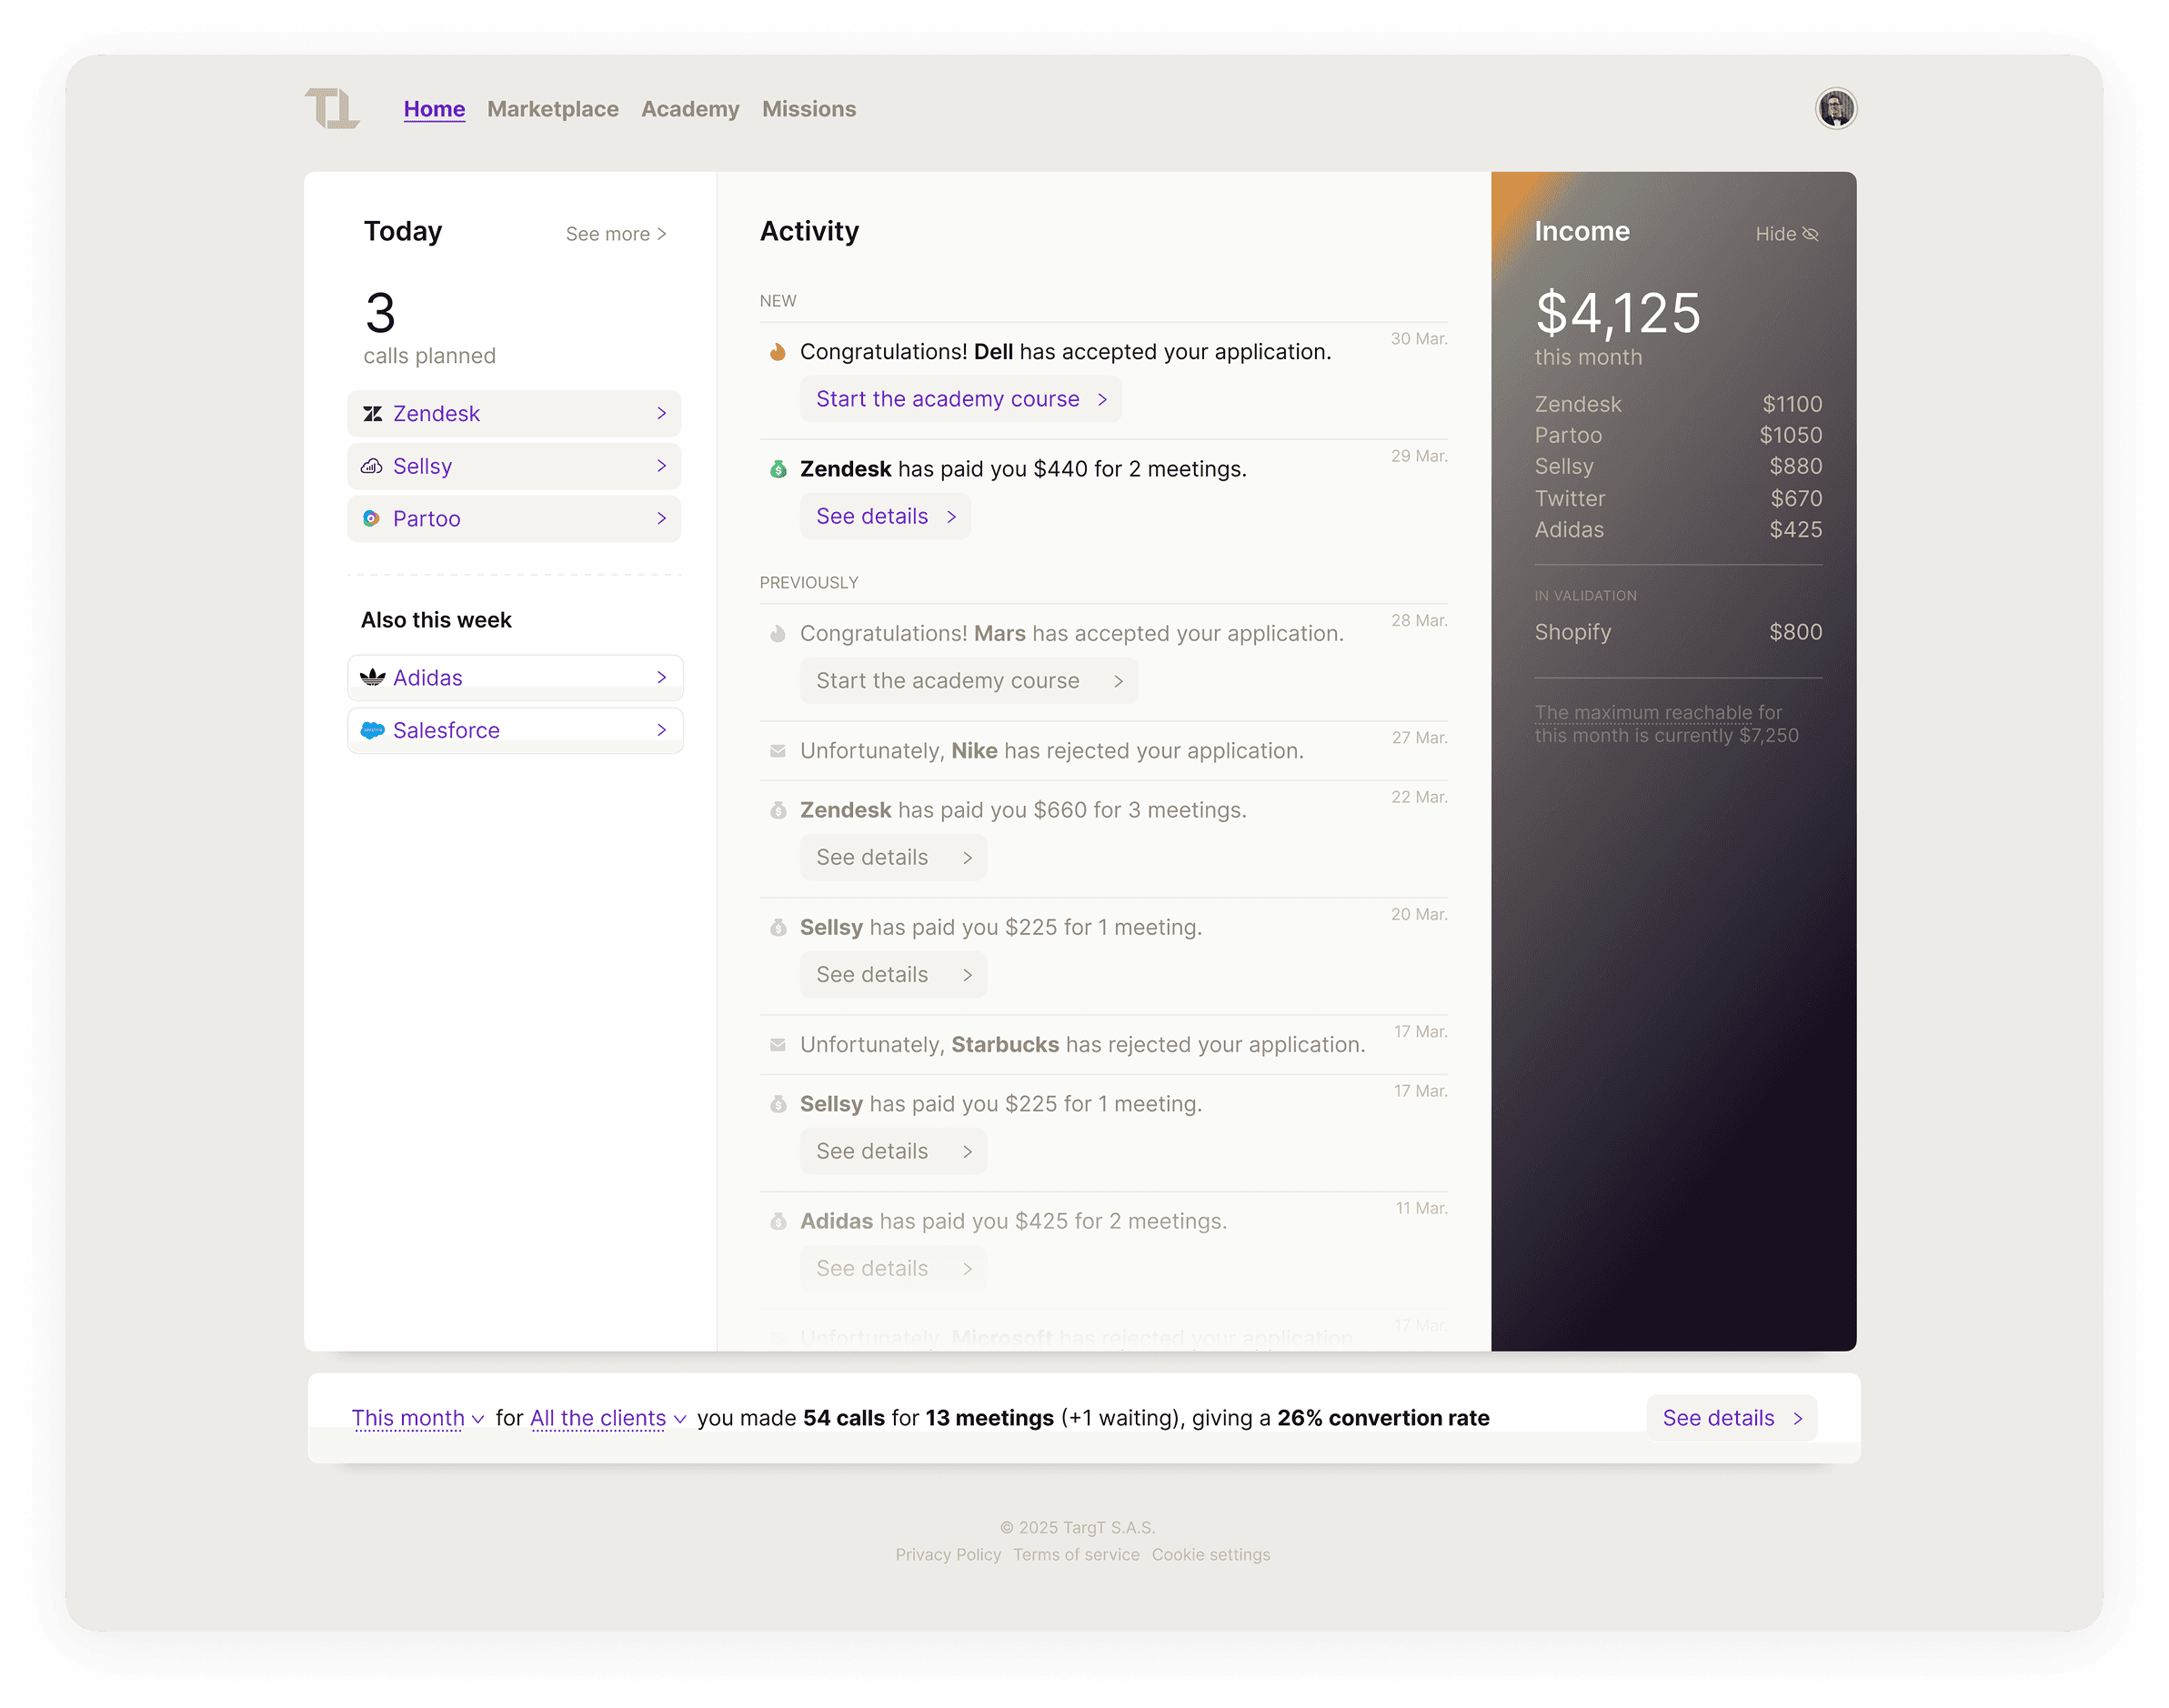Screen dimensions: 2169x1708
Task: Switch to the Academy tab
Action: click(690, 109)
